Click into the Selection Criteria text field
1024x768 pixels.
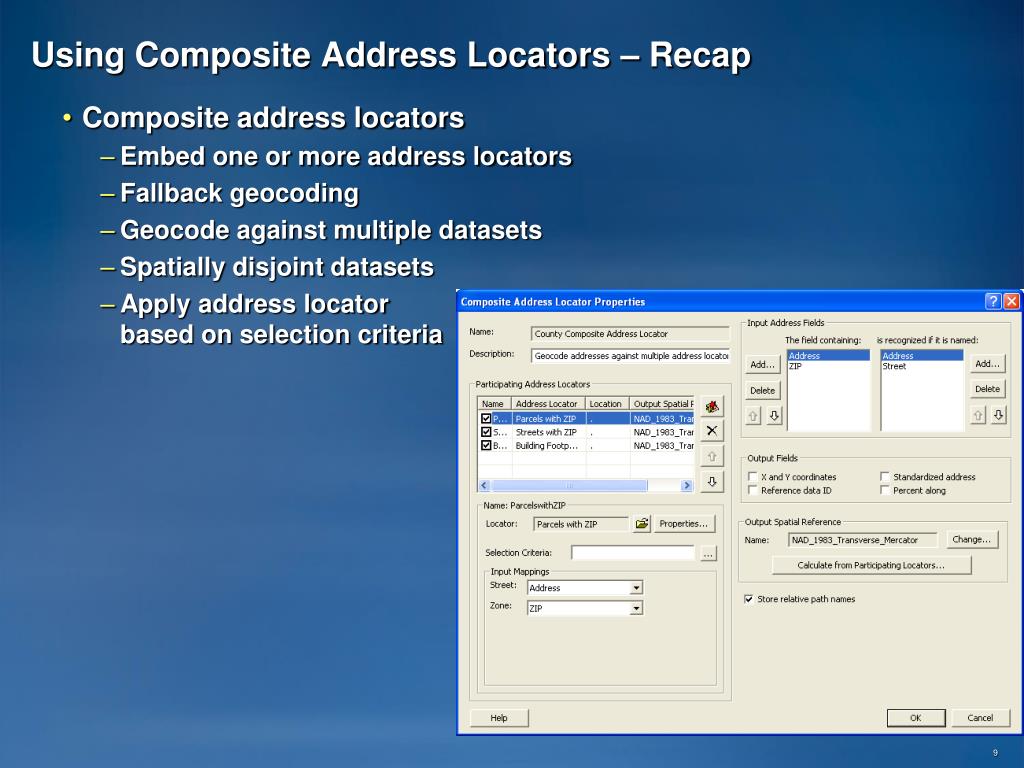(632, 553)
